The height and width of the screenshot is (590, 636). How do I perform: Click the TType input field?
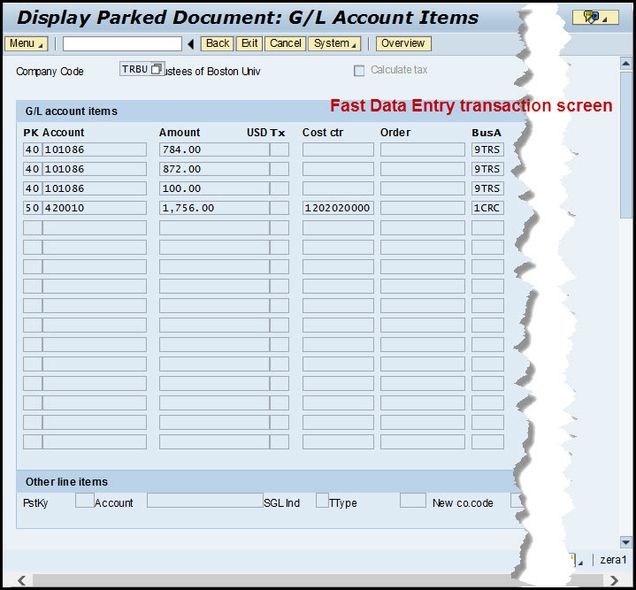click(413, 500)
